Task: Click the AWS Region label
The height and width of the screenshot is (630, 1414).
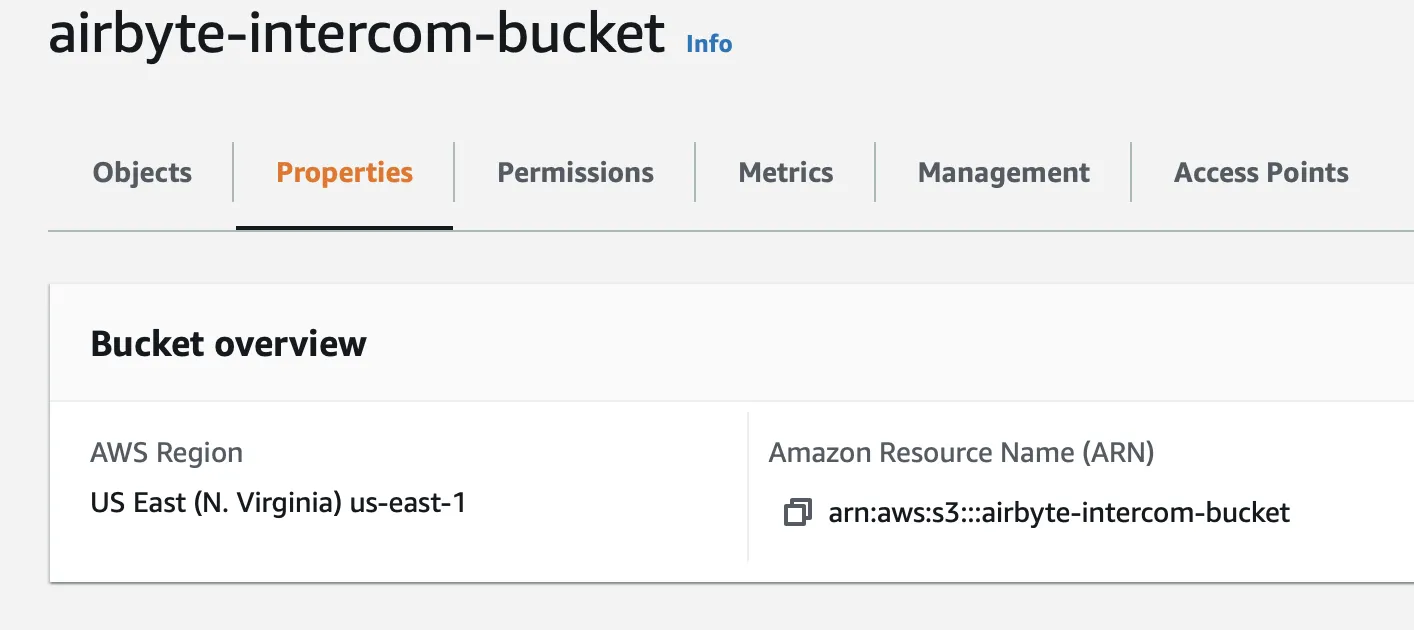Action: pos(166,453)
